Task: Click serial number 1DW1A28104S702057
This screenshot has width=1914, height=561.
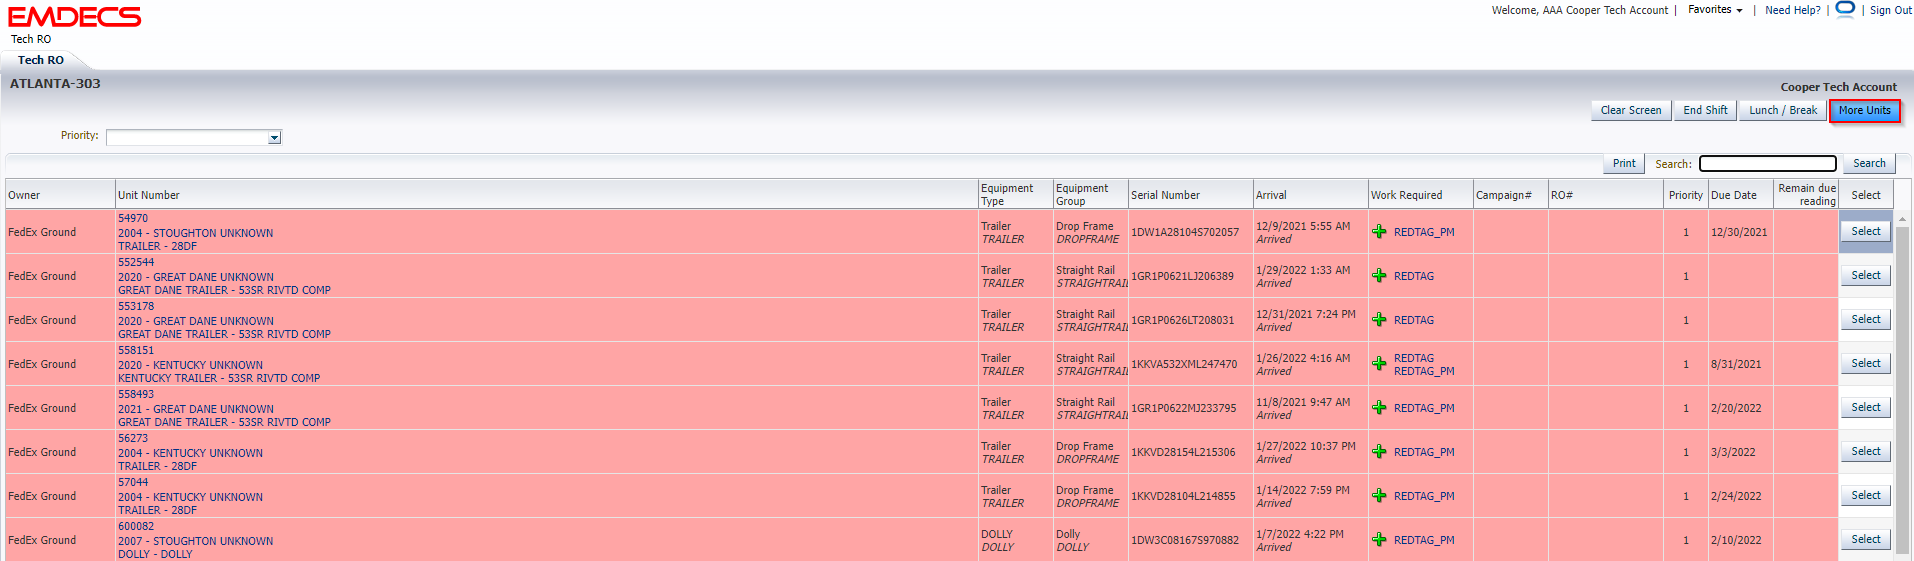Action: [x=1185, y=232]
